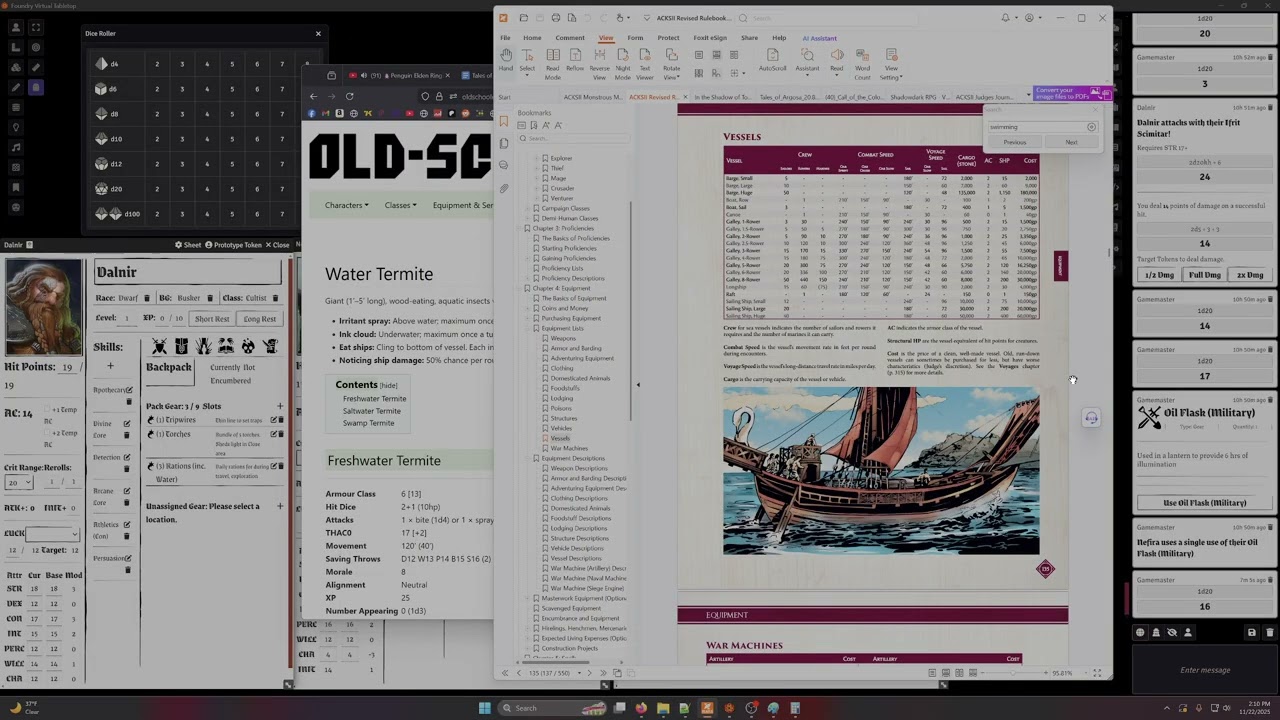Click the Long Rest button
1280x720 pixels.
tap(259, 319)
